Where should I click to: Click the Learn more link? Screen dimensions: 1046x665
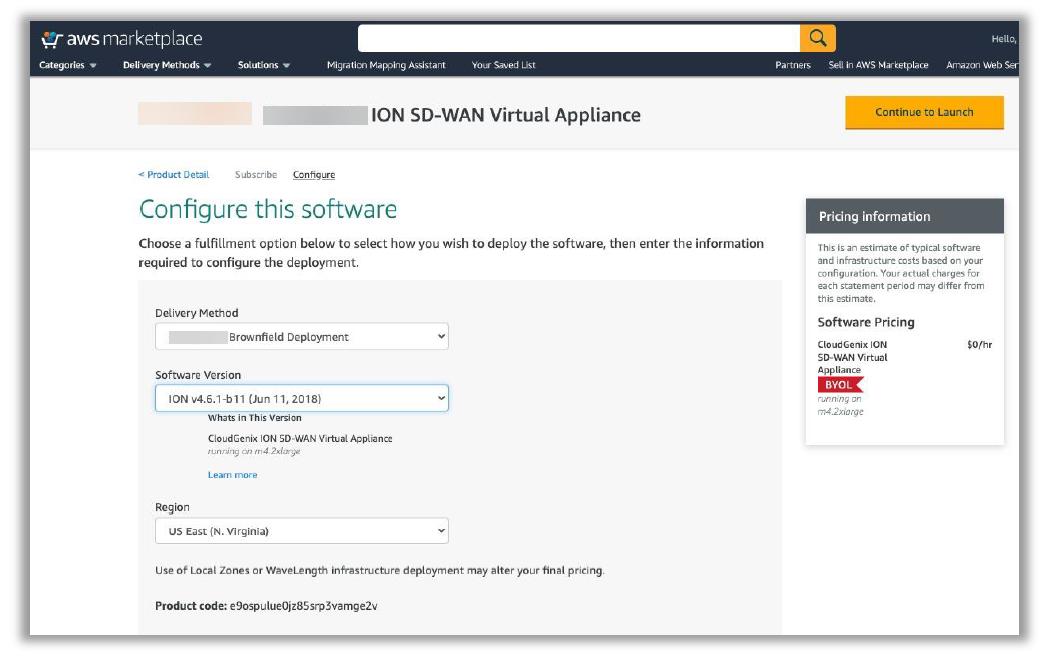point(232,475)
